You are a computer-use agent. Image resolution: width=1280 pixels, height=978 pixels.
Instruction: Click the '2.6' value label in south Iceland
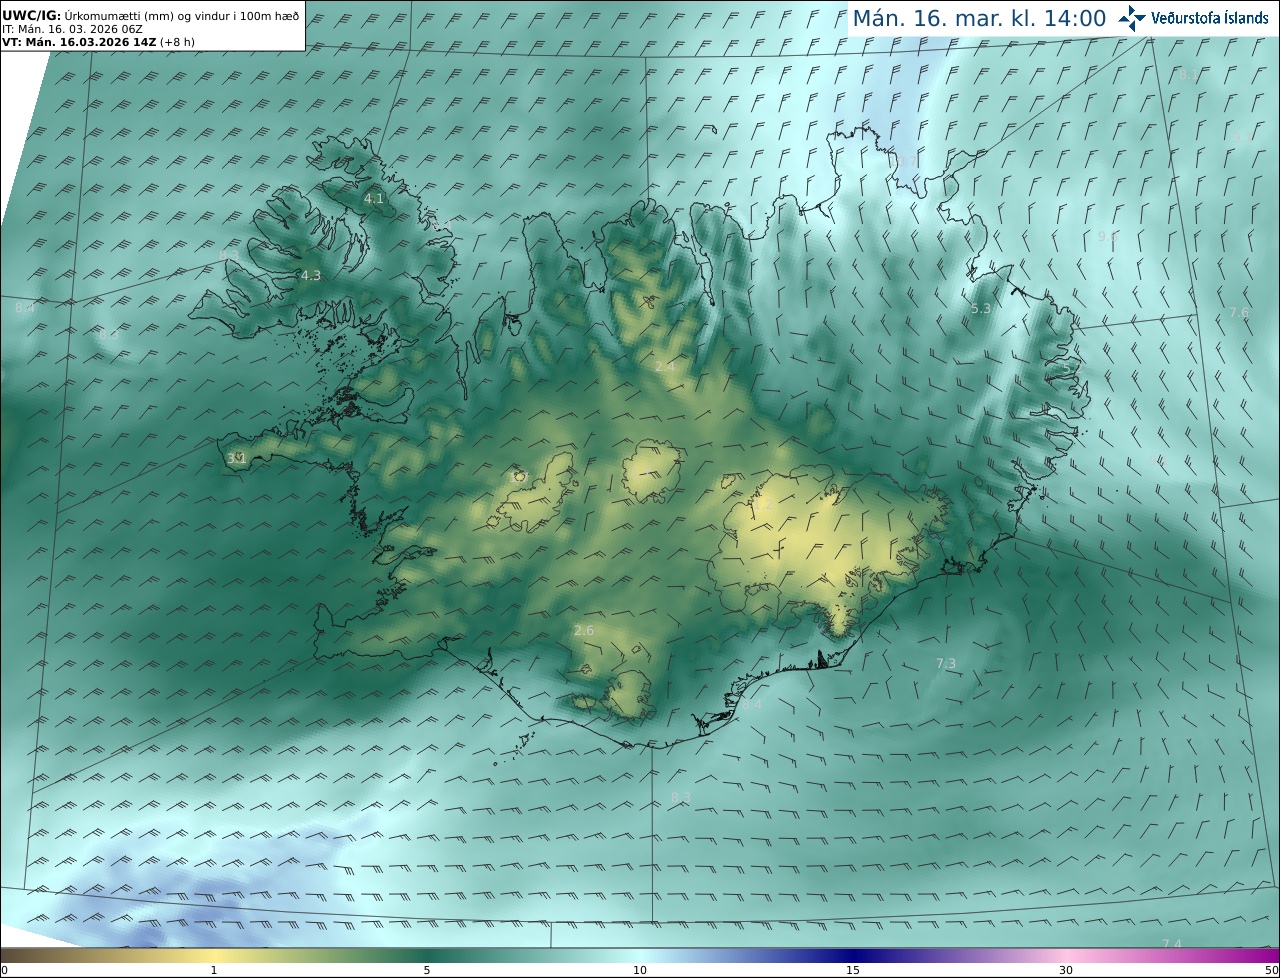(x=584, y=631)
